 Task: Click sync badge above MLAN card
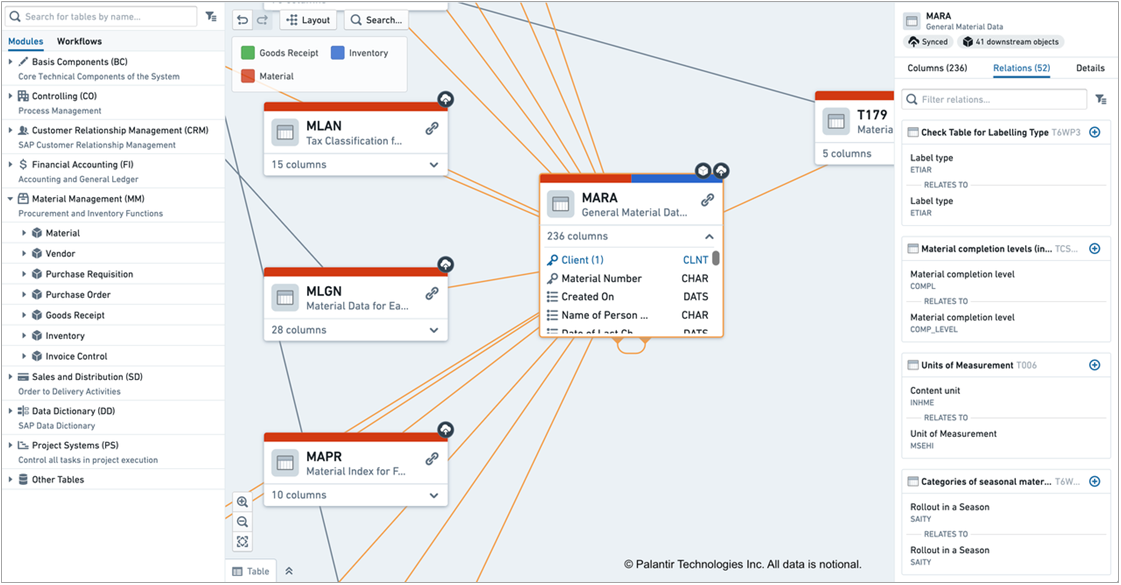point(445,99)
